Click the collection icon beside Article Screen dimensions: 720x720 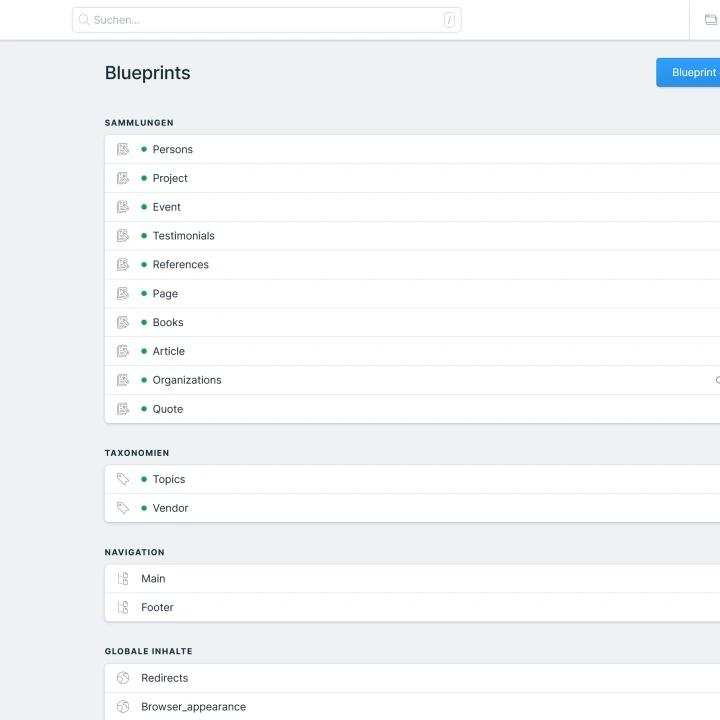point(123,351)
